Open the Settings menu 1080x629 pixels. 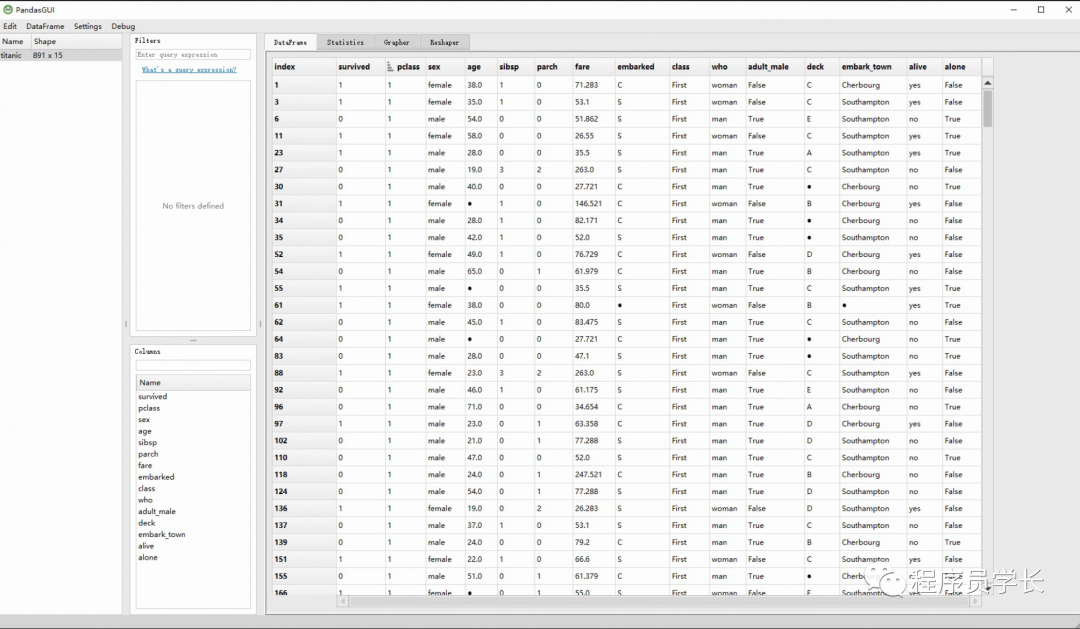(87, 26)
